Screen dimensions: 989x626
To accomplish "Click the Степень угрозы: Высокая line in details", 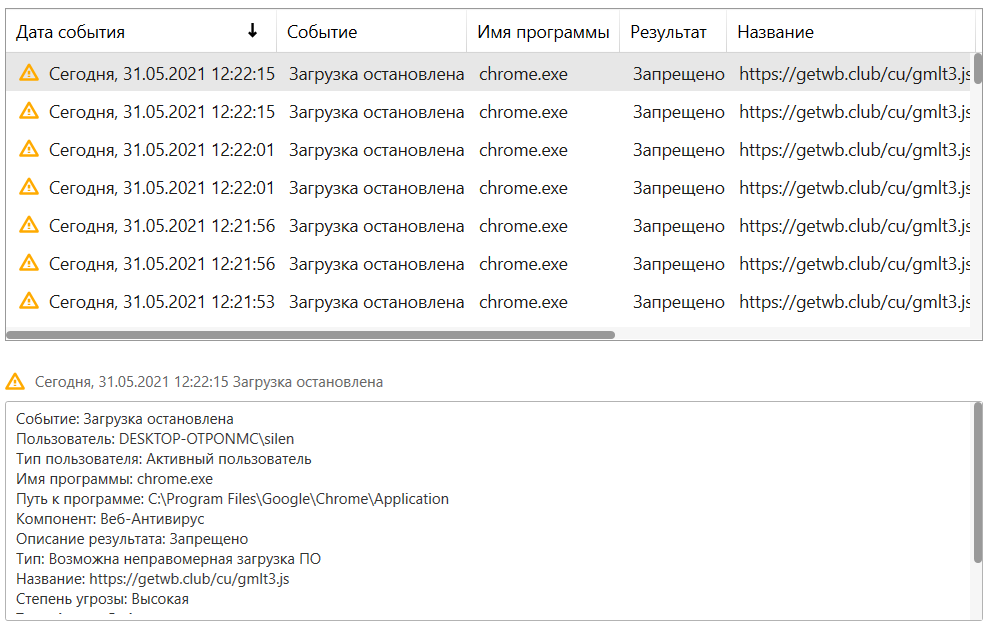I will (x=102, y=599).
